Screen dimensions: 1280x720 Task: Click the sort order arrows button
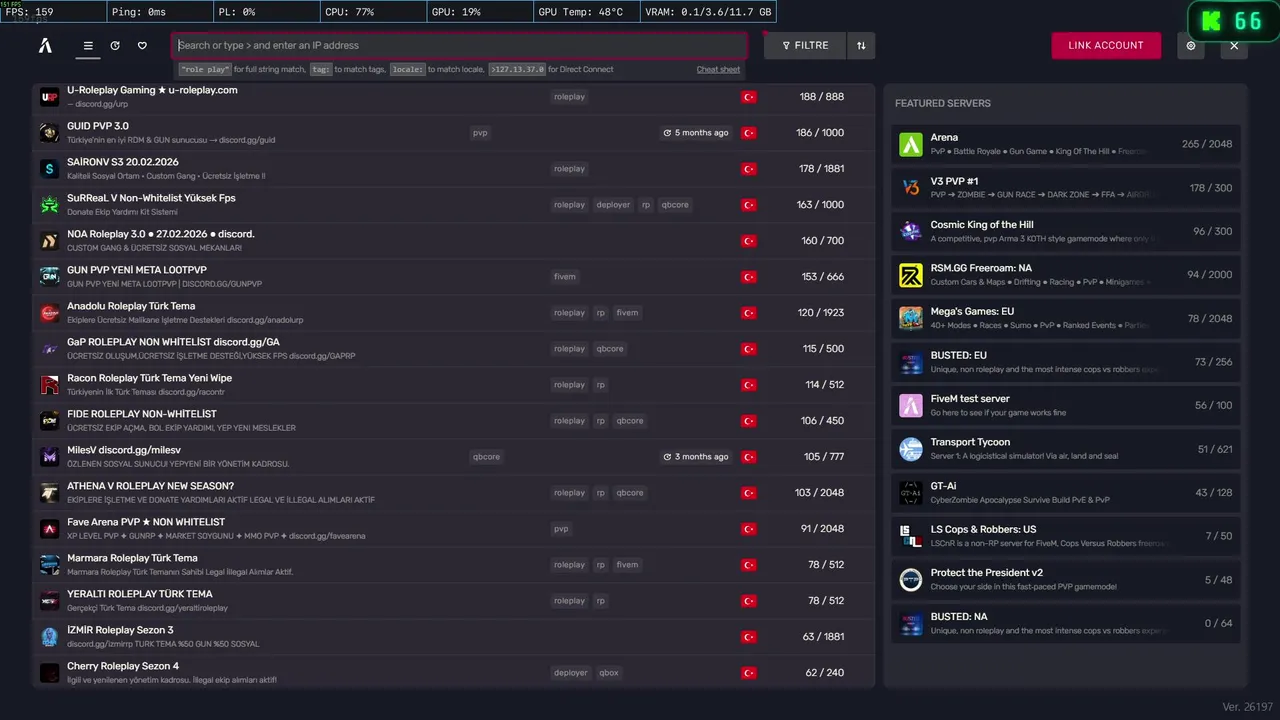click(861, 45)
